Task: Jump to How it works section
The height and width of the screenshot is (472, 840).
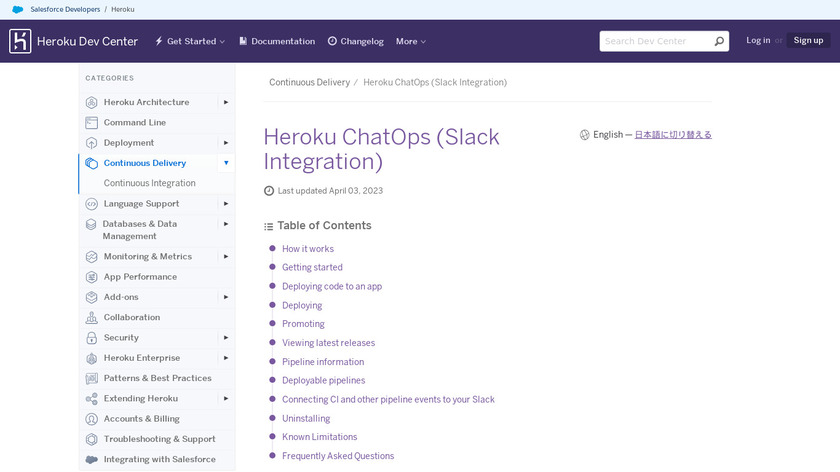Action: tap(308, 249)
